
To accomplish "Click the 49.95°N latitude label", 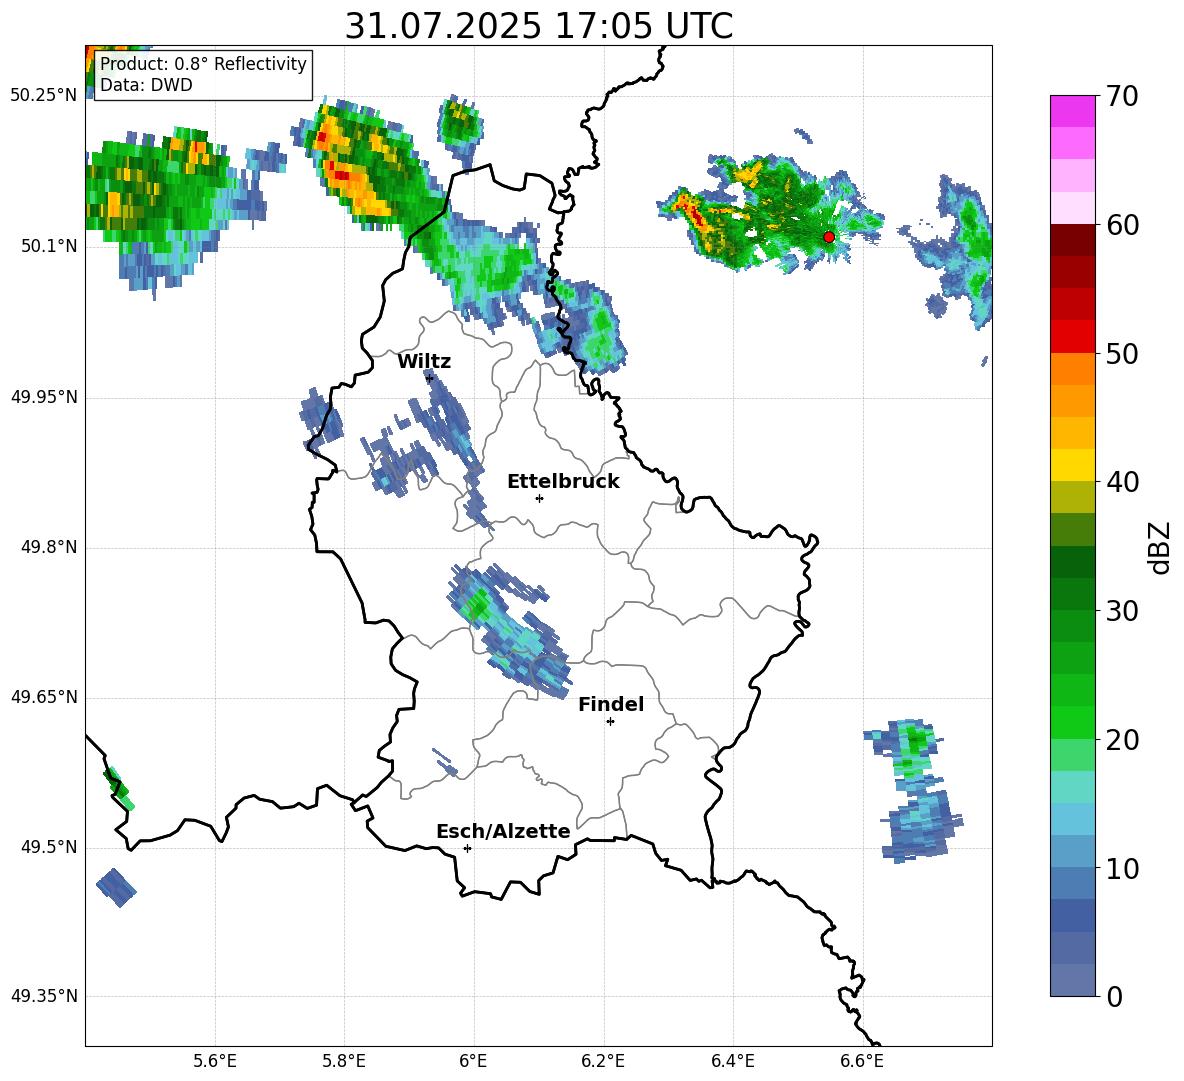I will pyautogui.click(x=44, y=397).
